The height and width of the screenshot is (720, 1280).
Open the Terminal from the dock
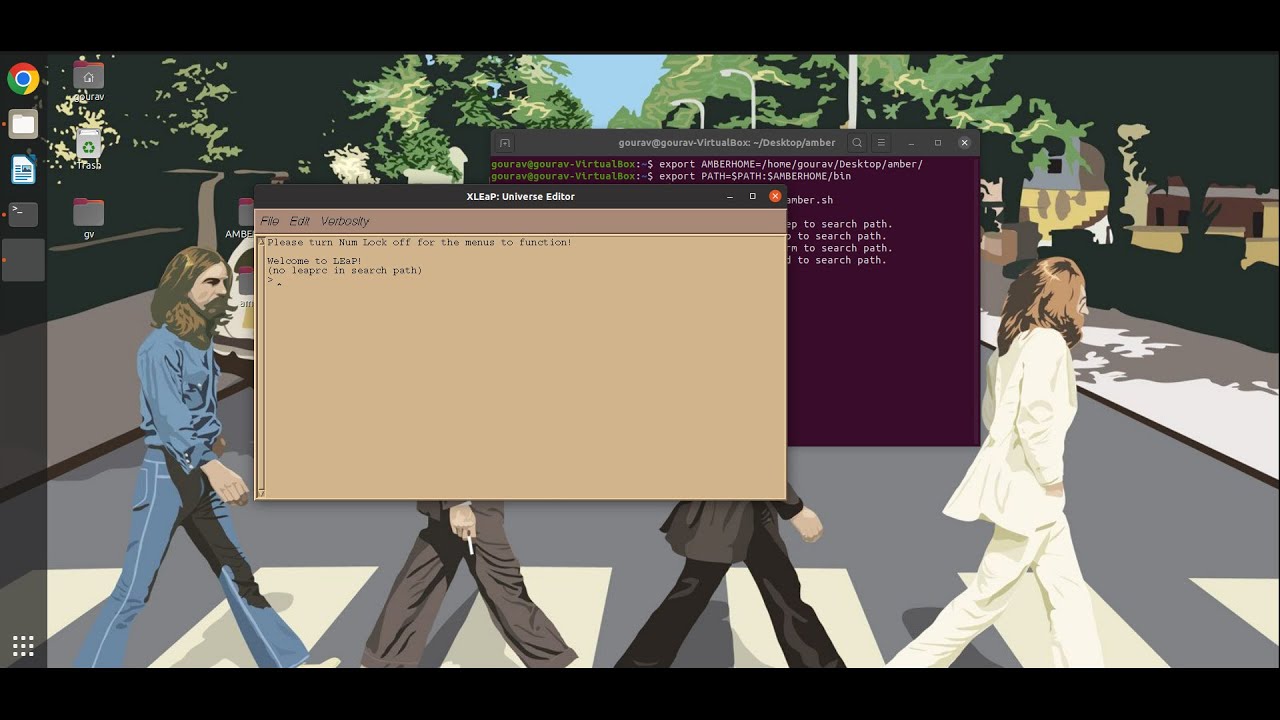pos(23,214)
